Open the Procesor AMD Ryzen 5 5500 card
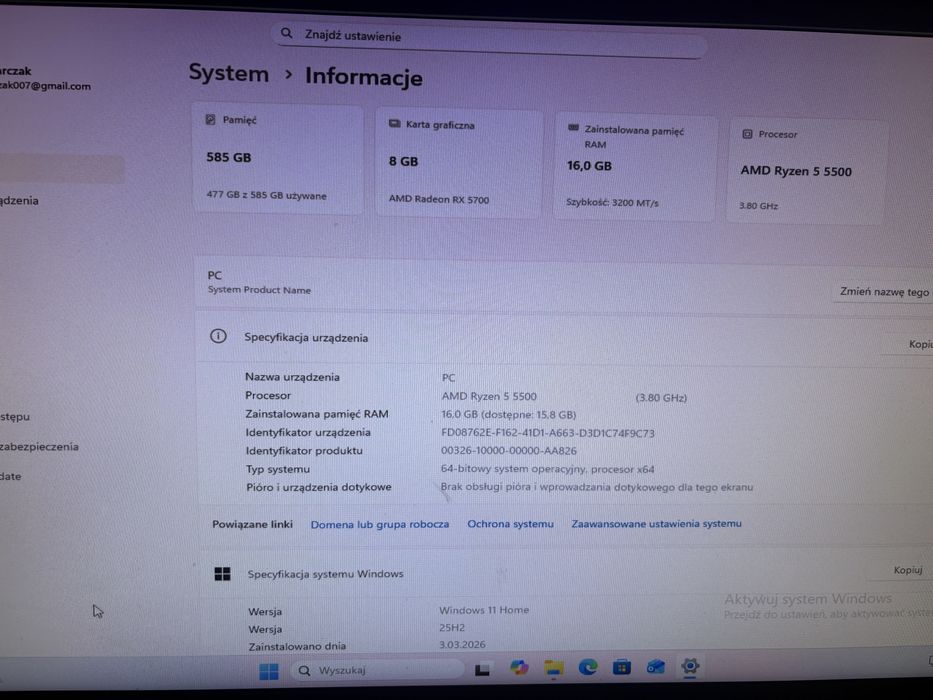Screen dimensions: 933x700 (806, 171)
